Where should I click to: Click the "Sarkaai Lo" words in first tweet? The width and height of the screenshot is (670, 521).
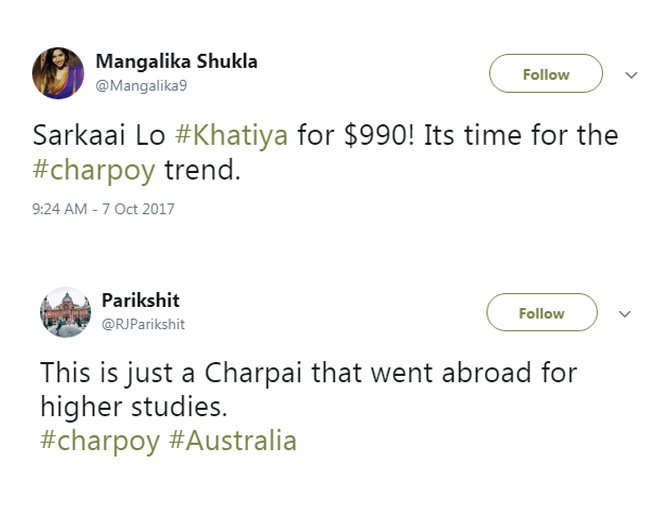[91, 135]
